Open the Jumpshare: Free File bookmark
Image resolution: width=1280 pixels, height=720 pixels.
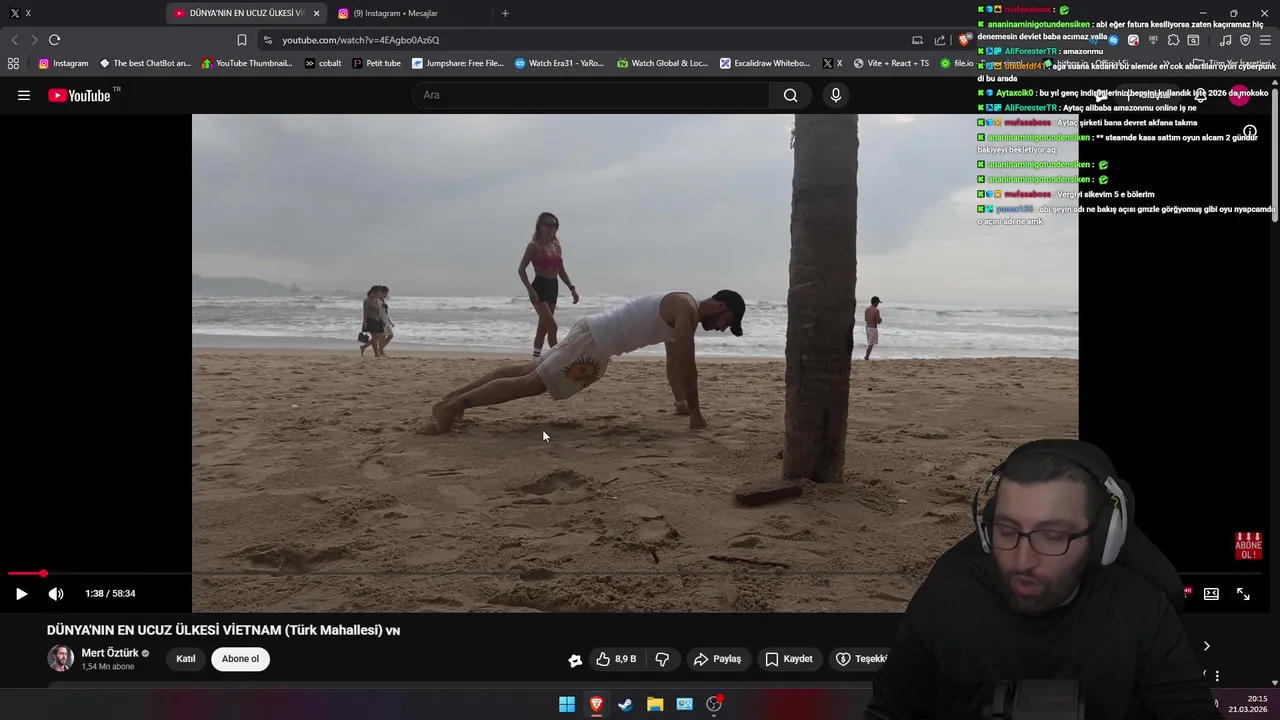pyautogui.click(x=458, y=63)
